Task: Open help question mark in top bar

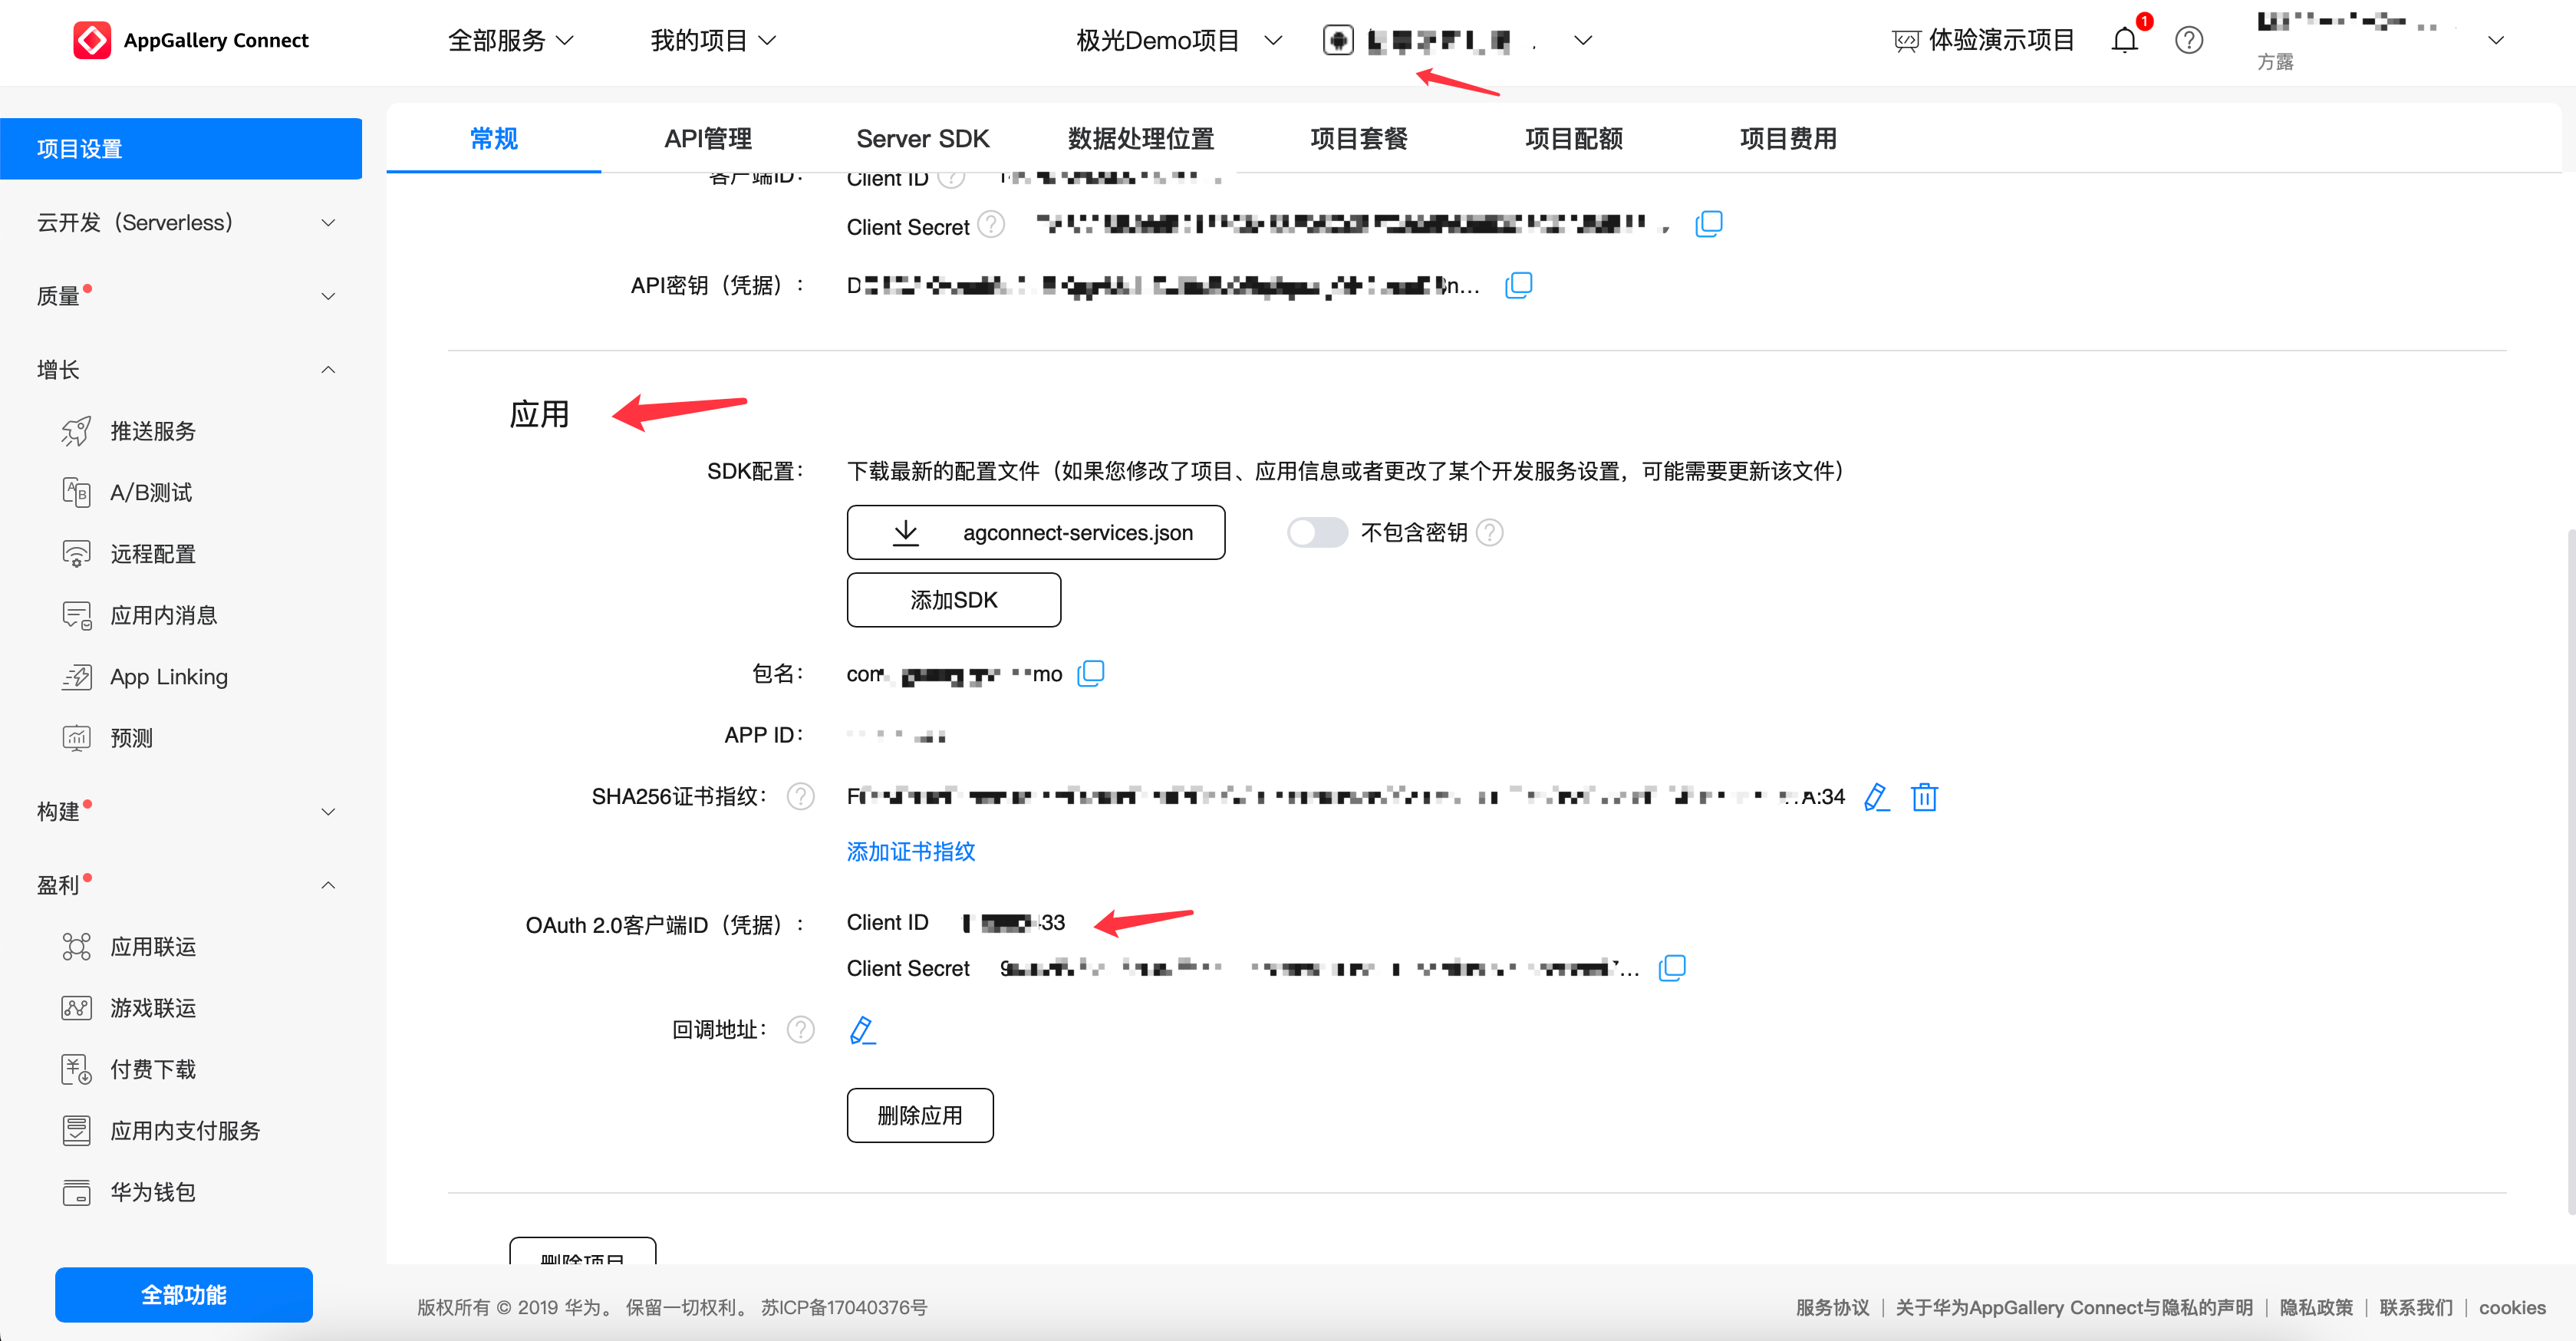Action: pyautogui.click(x=2188, y=40)
